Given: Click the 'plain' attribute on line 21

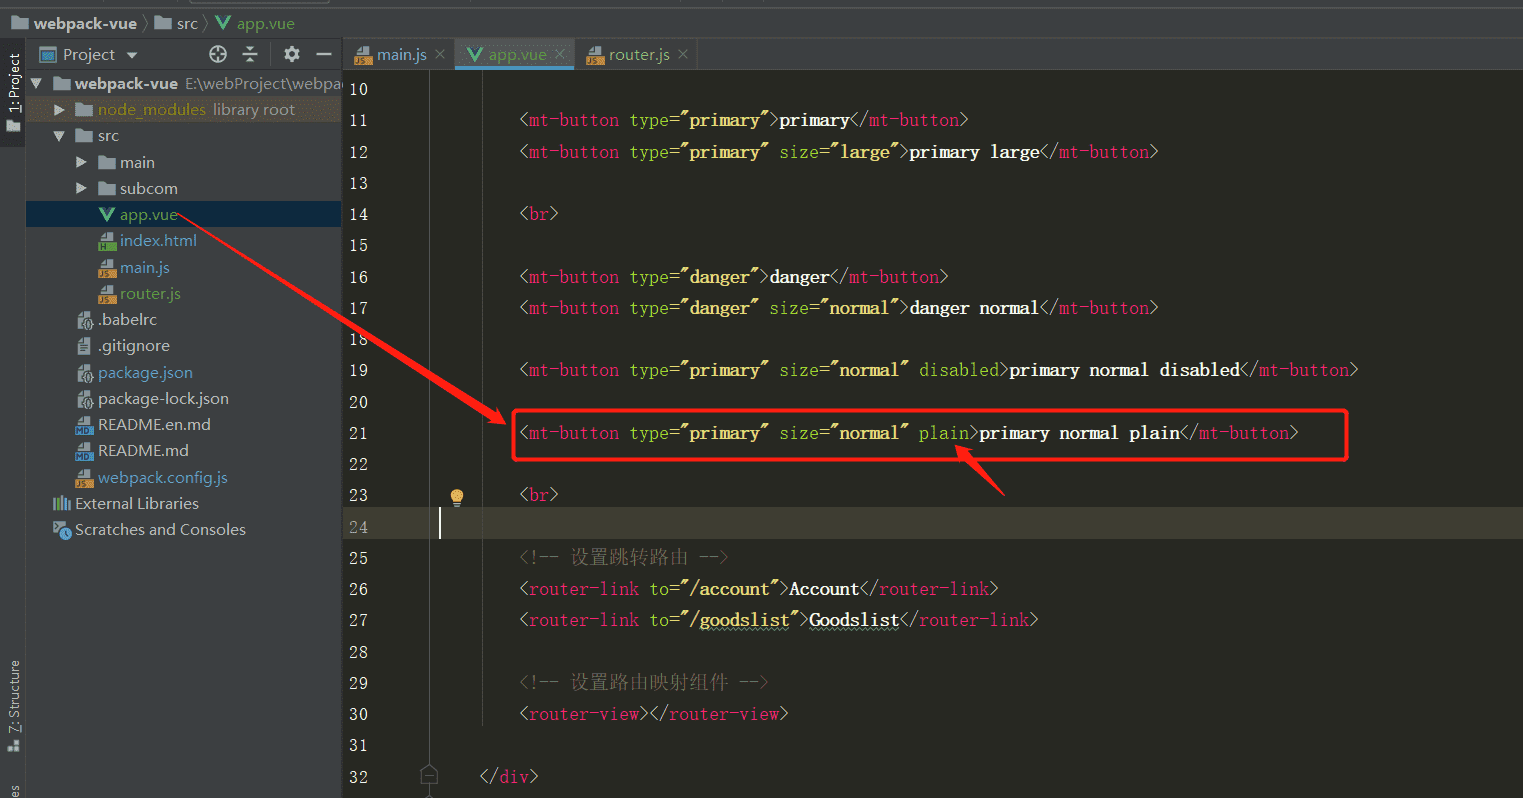Looking at the screenshot, I should tap(944, 433).
